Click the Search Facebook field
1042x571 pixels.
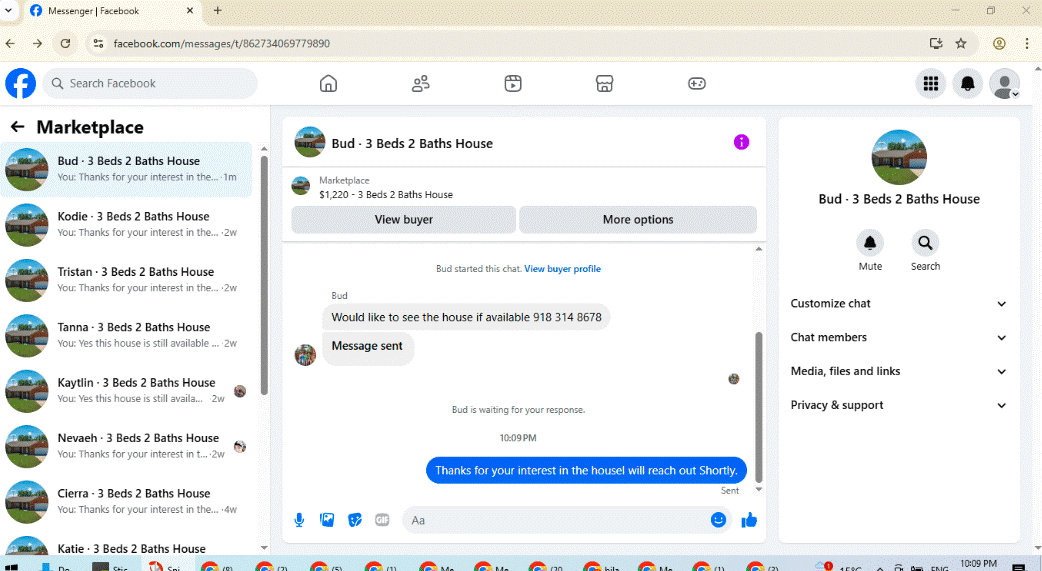(x=150, y=84)
